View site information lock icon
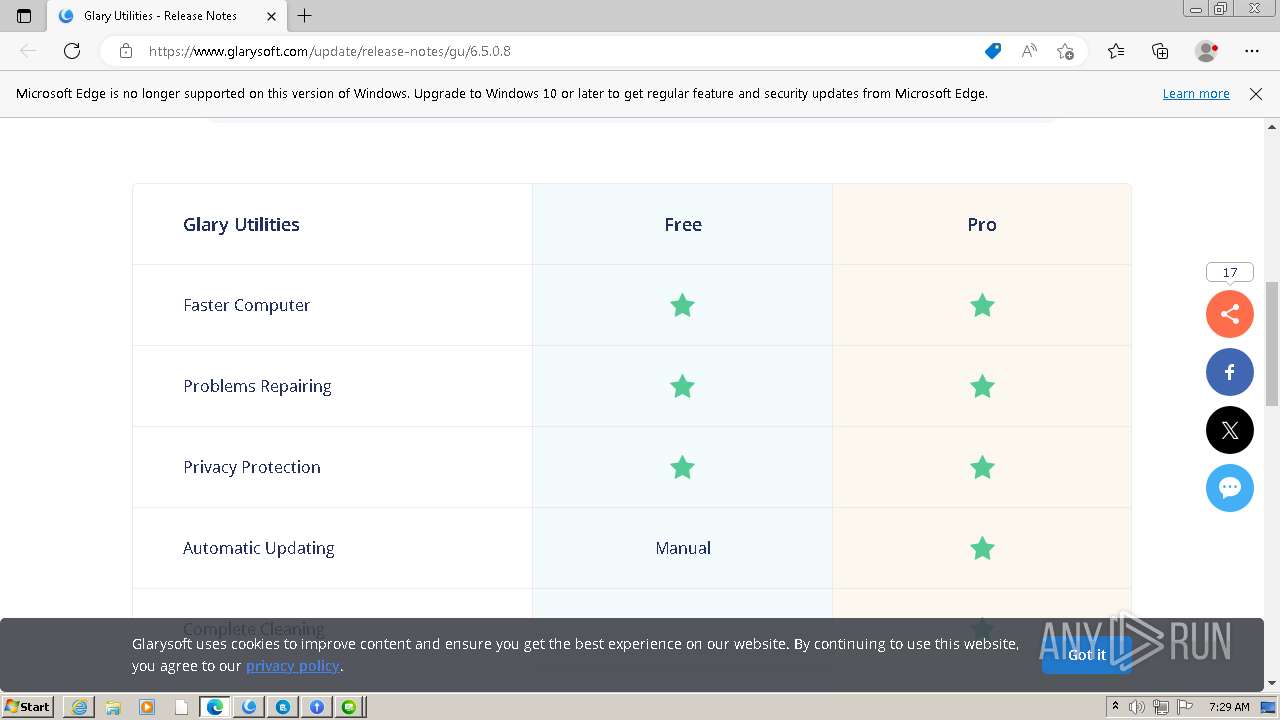This screenshot has height=720, width=1280. [x=126, y=51]
